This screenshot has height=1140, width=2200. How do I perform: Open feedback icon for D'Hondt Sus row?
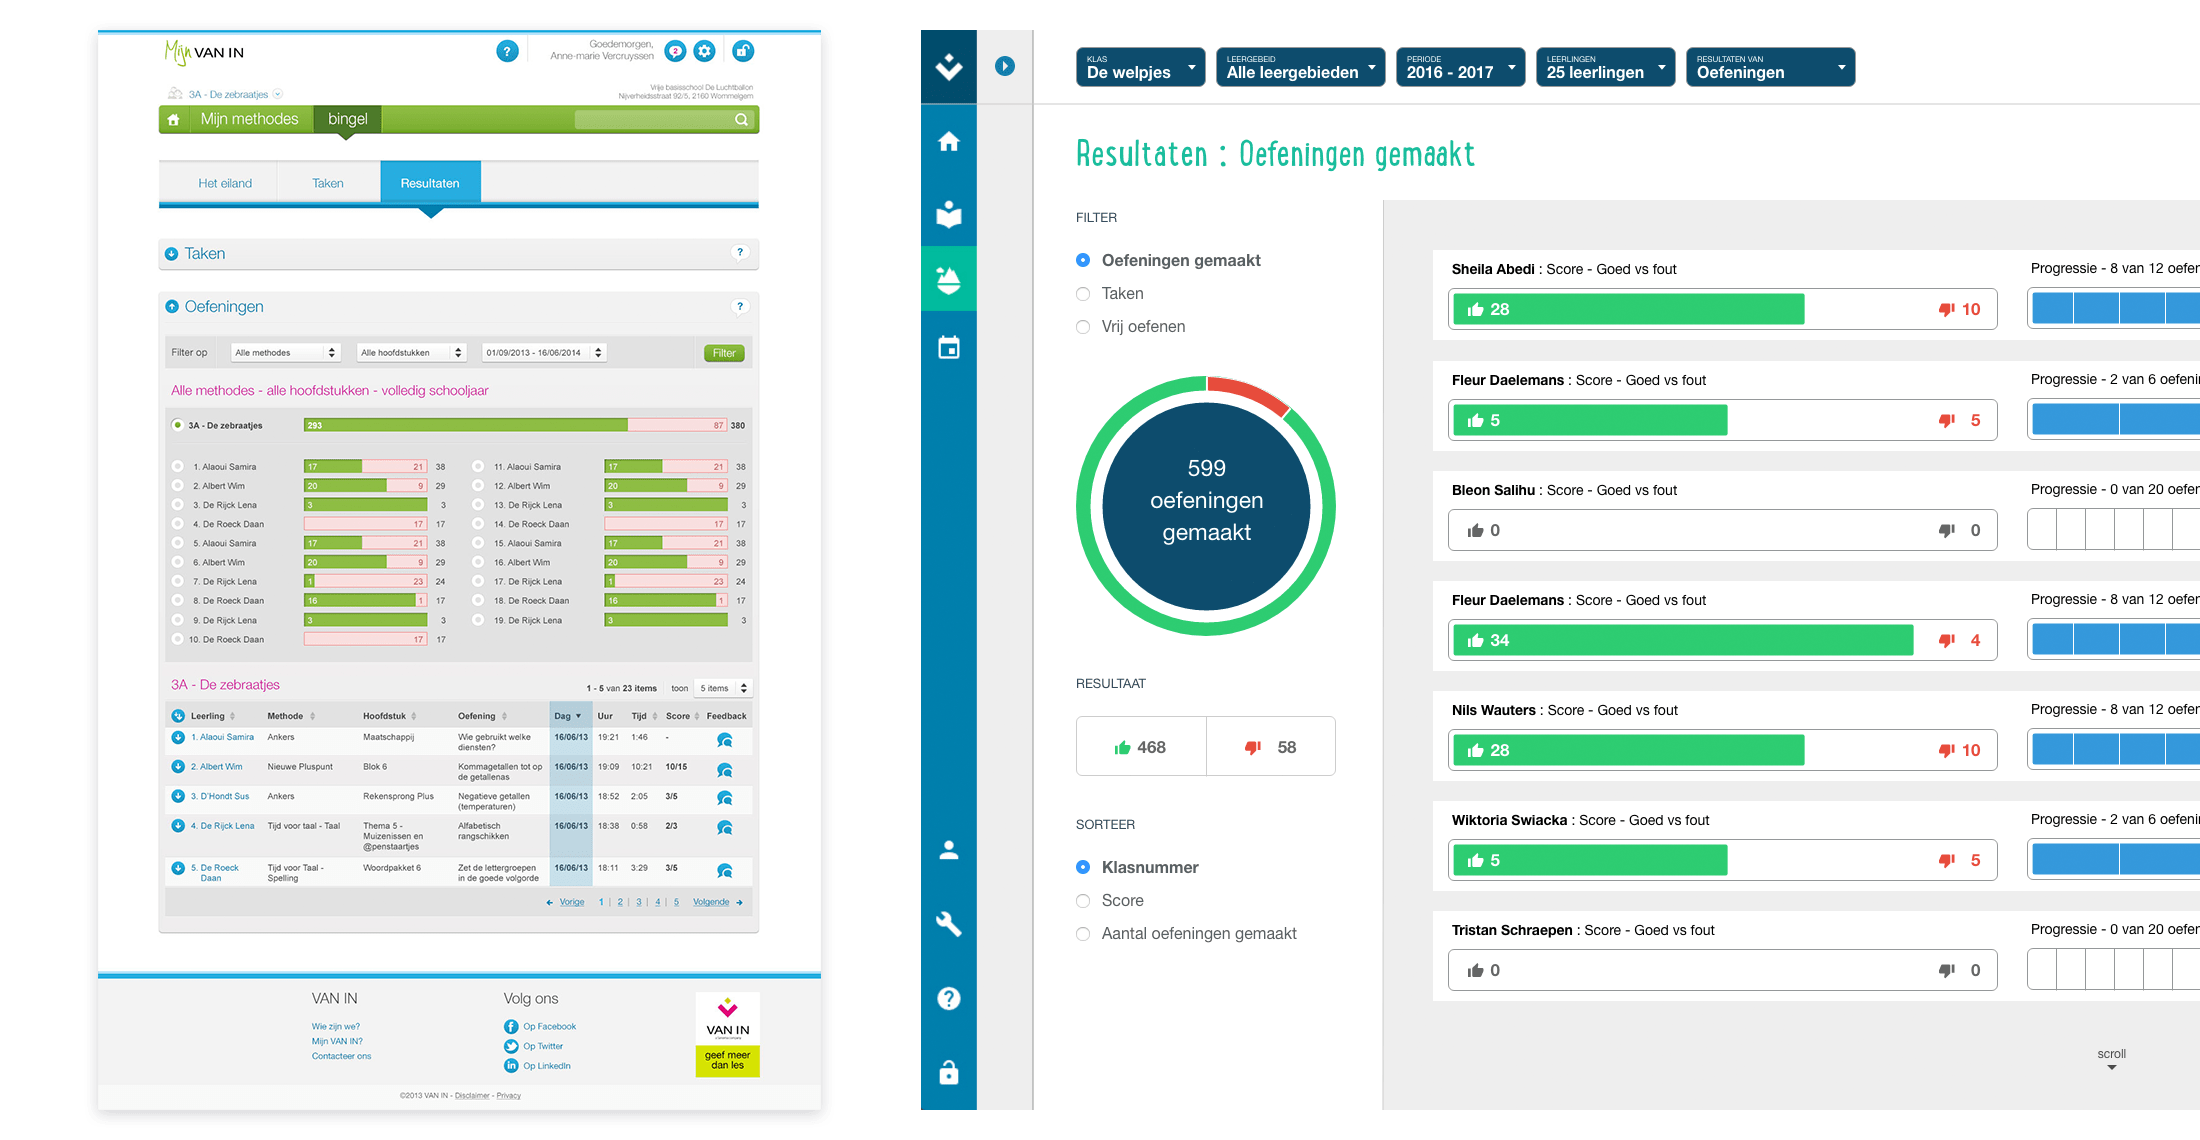pyautogui.click(x=725, y=798)
